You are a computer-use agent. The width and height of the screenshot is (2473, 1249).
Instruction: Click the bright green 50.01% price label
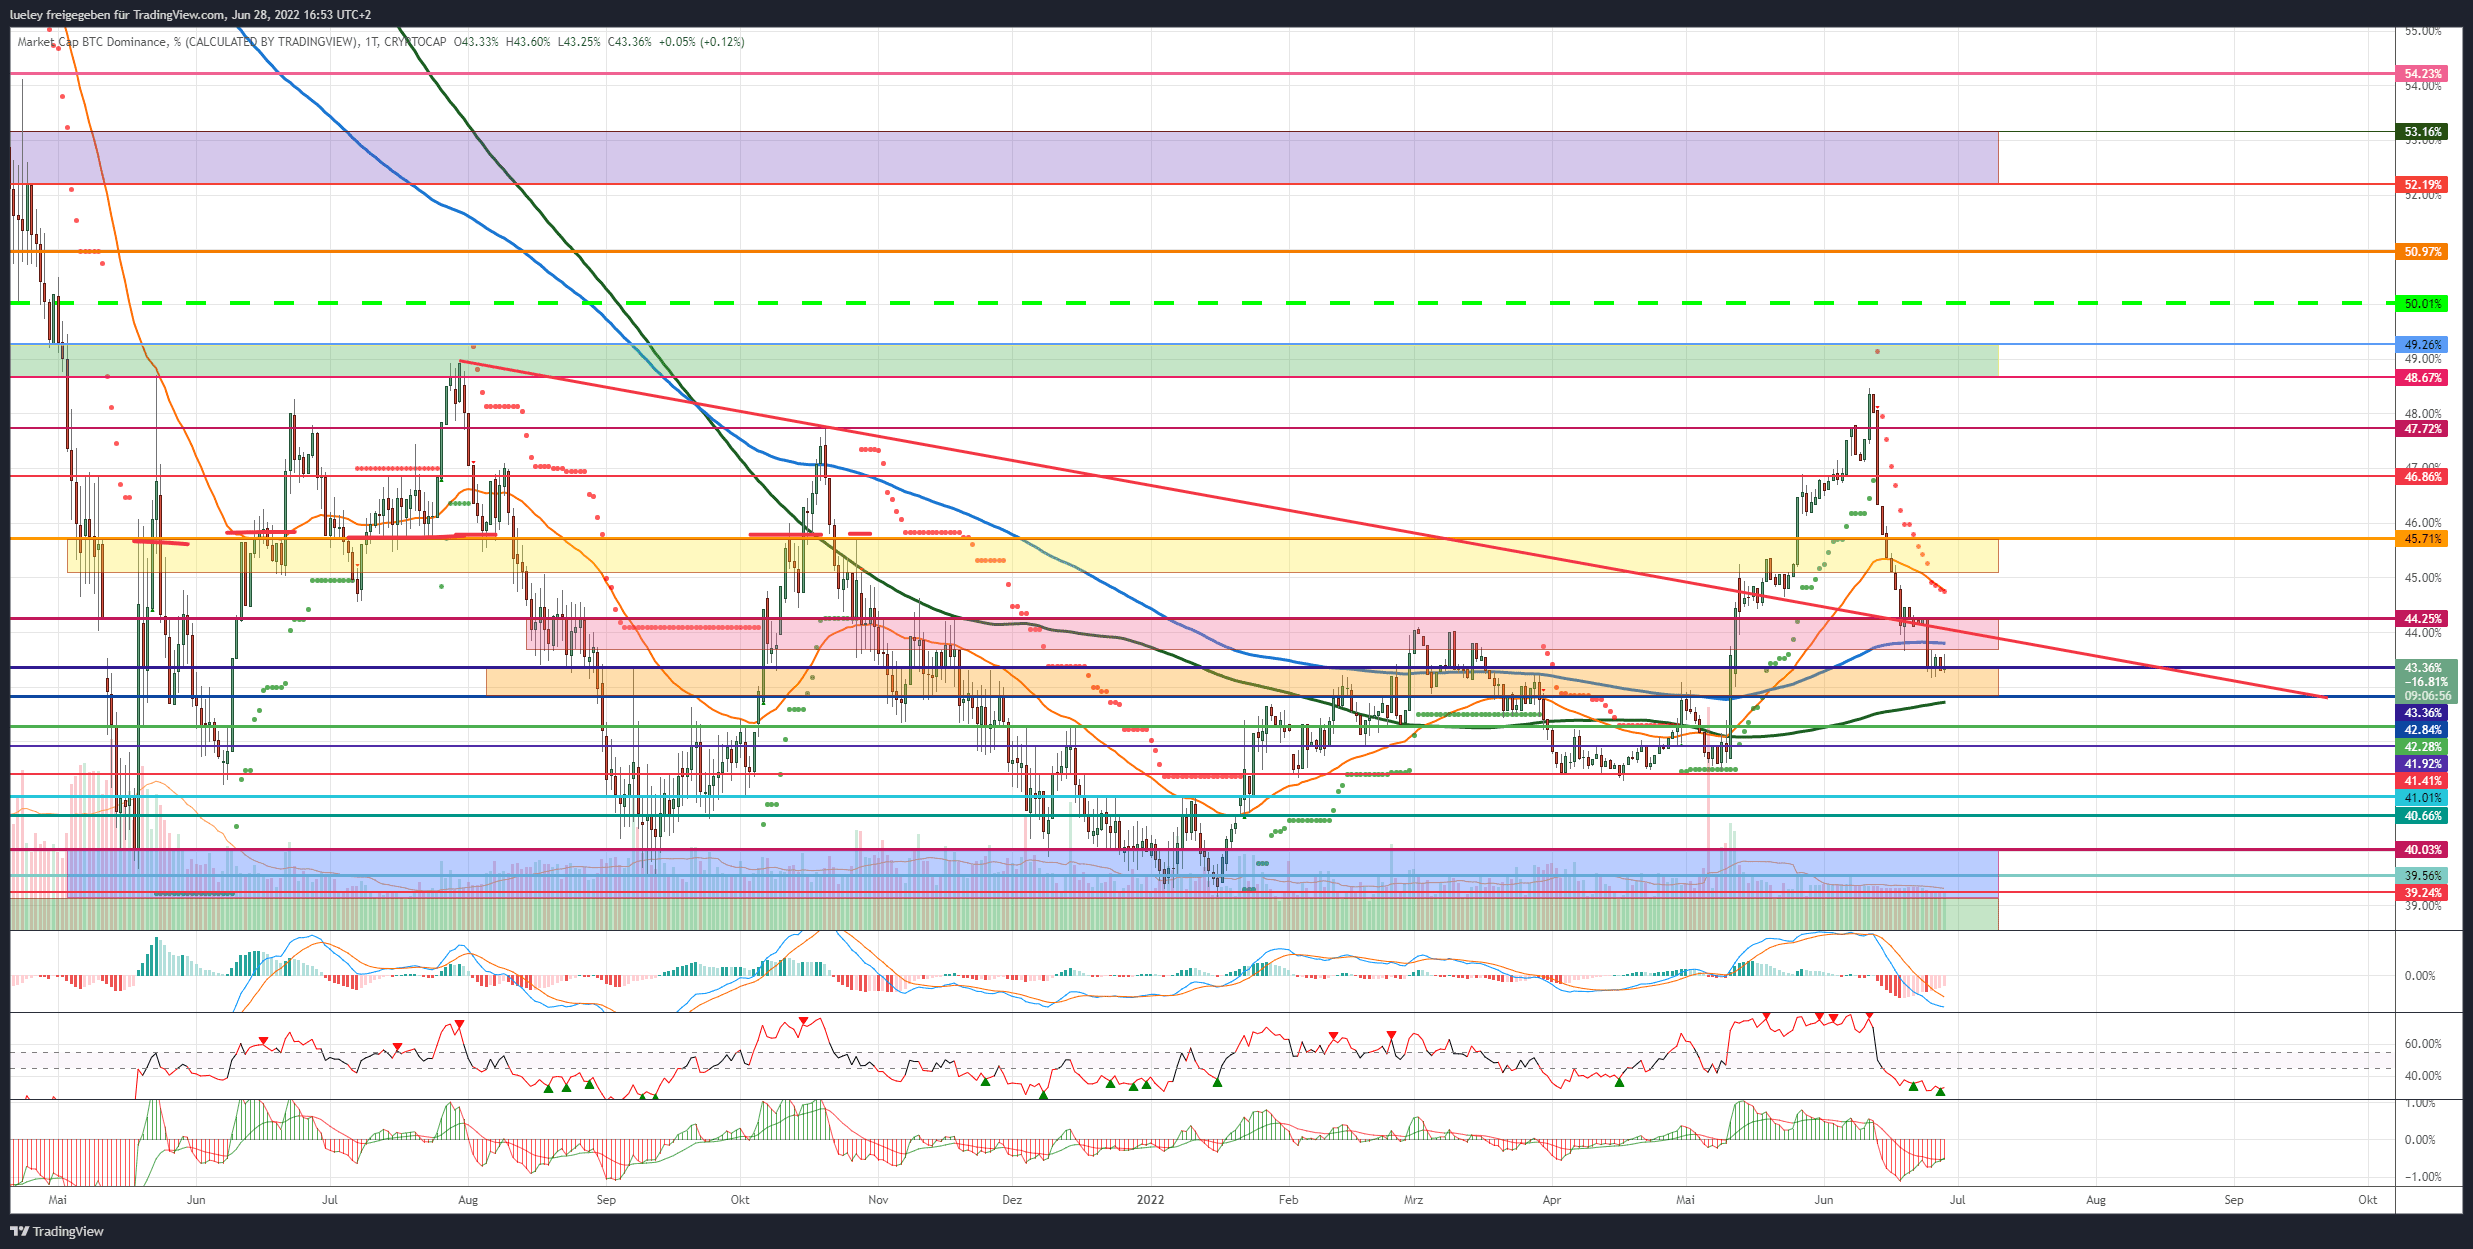pyautogui.click(x=2423, y=304)
